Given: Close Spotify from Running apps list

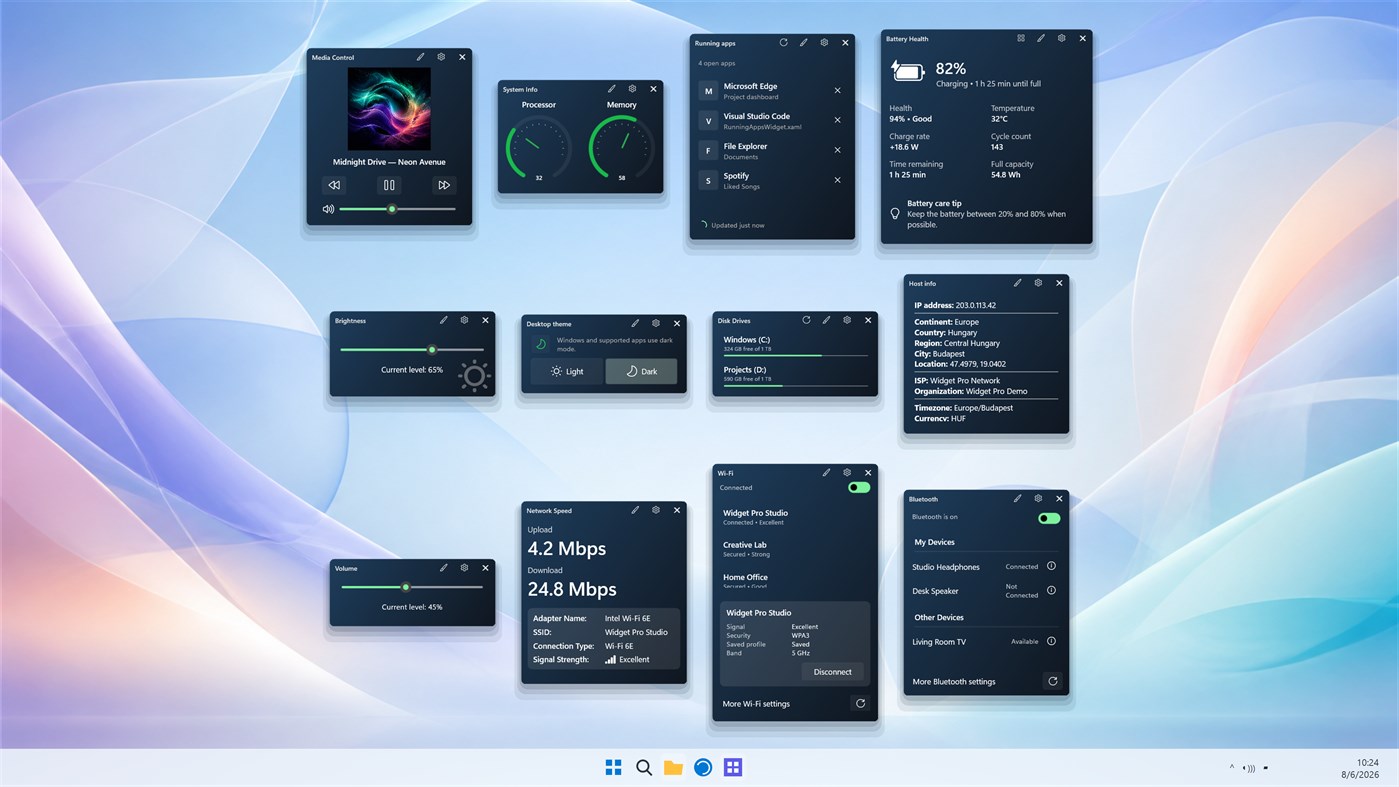Looking at the screenshot, I should point(838,180).
